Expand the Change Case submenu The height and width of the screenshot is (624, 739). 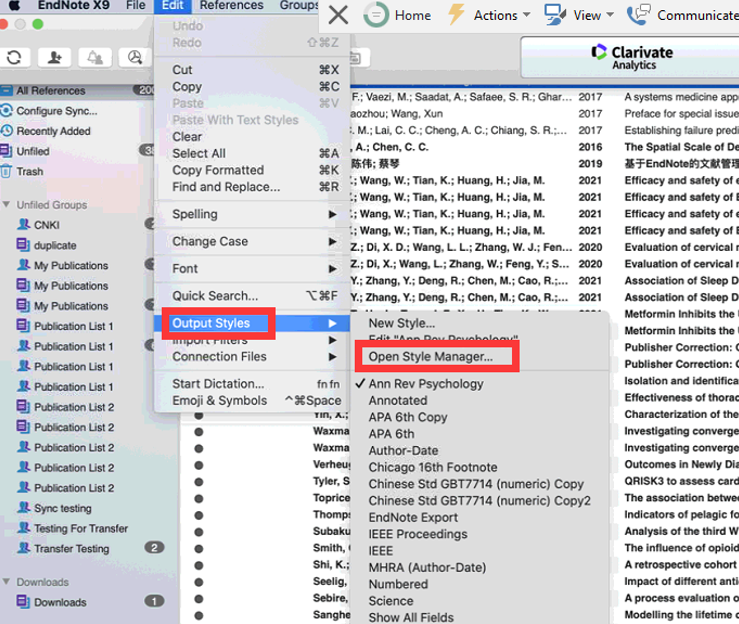332,241
